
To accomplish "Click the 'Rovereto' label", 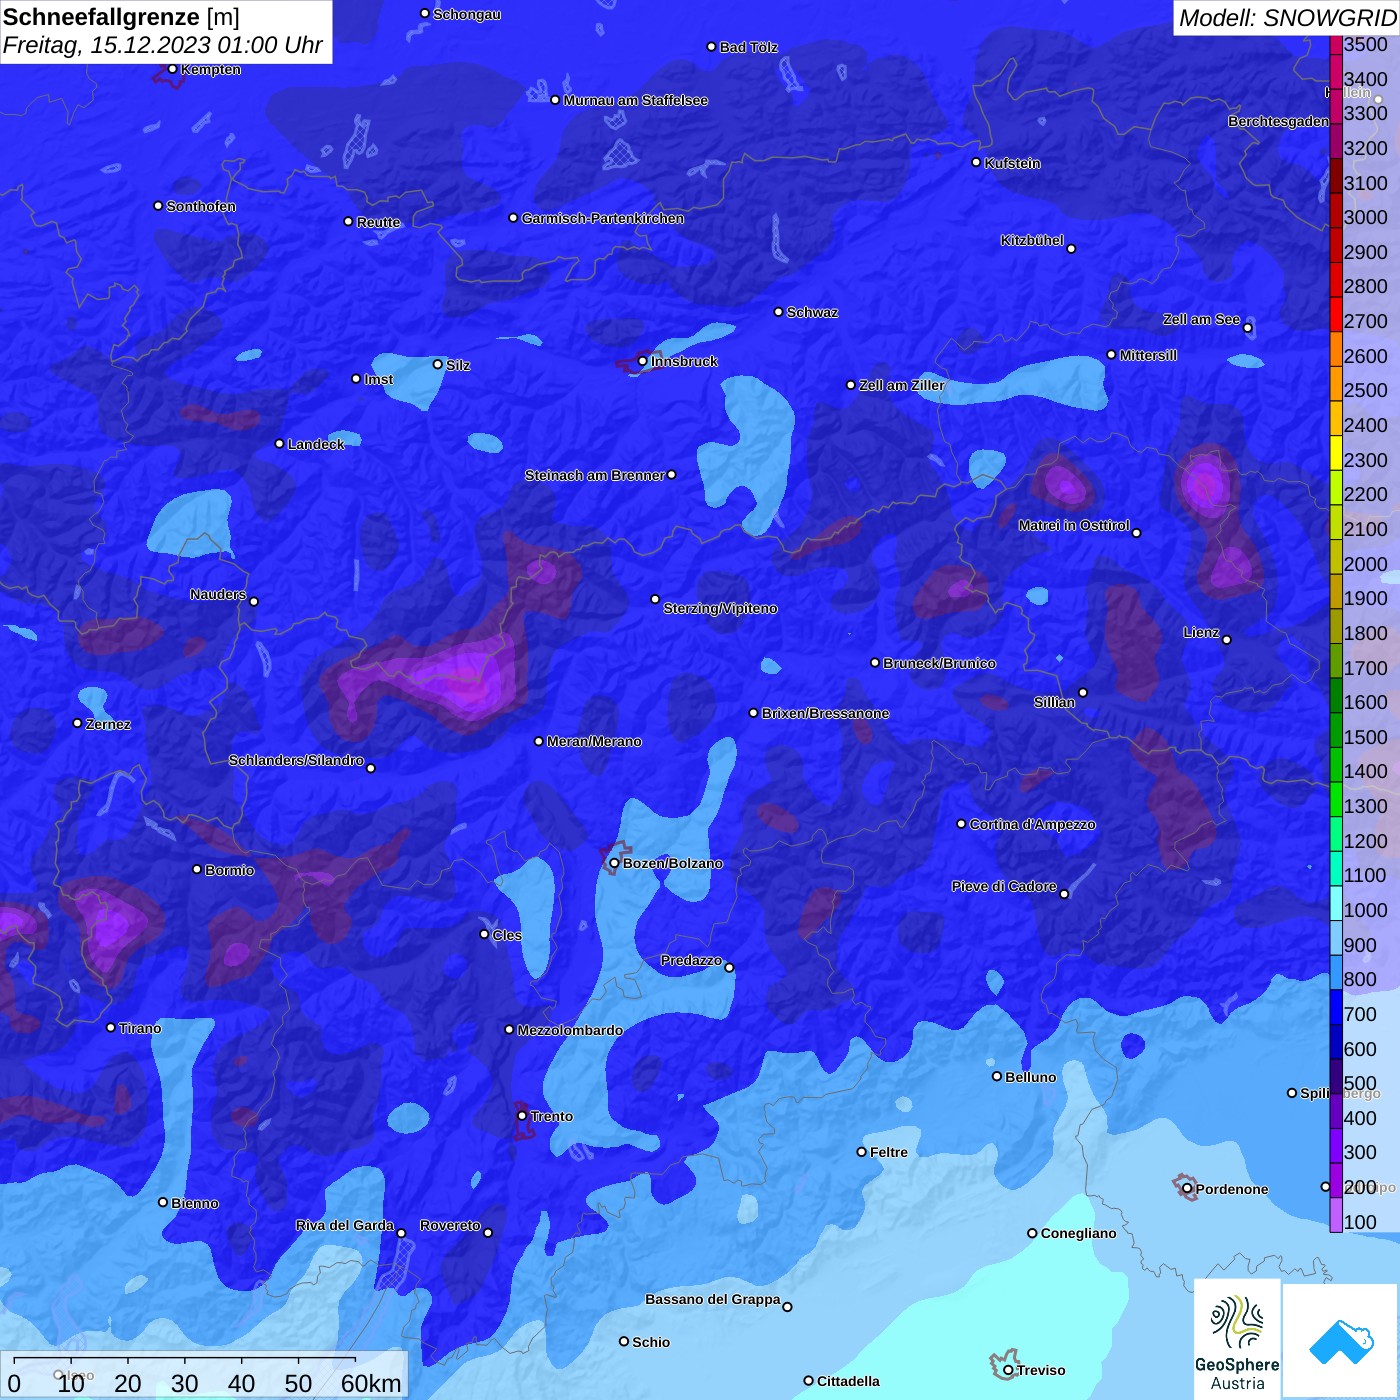I will (x=450, y=1225).
